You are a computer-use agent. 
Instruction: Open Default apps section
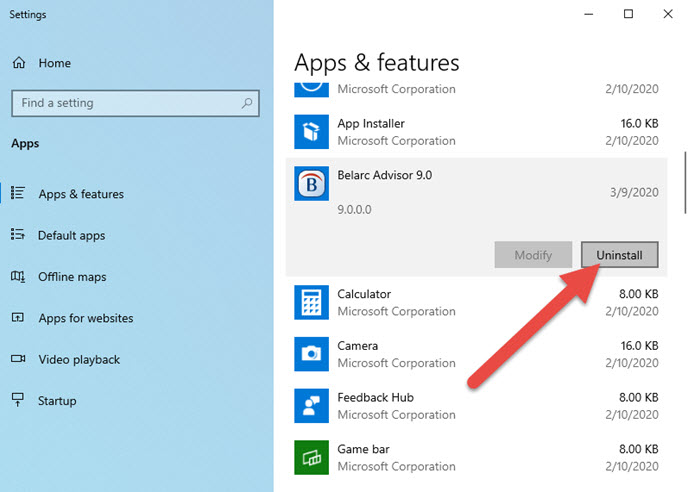(x=72, y=236)
